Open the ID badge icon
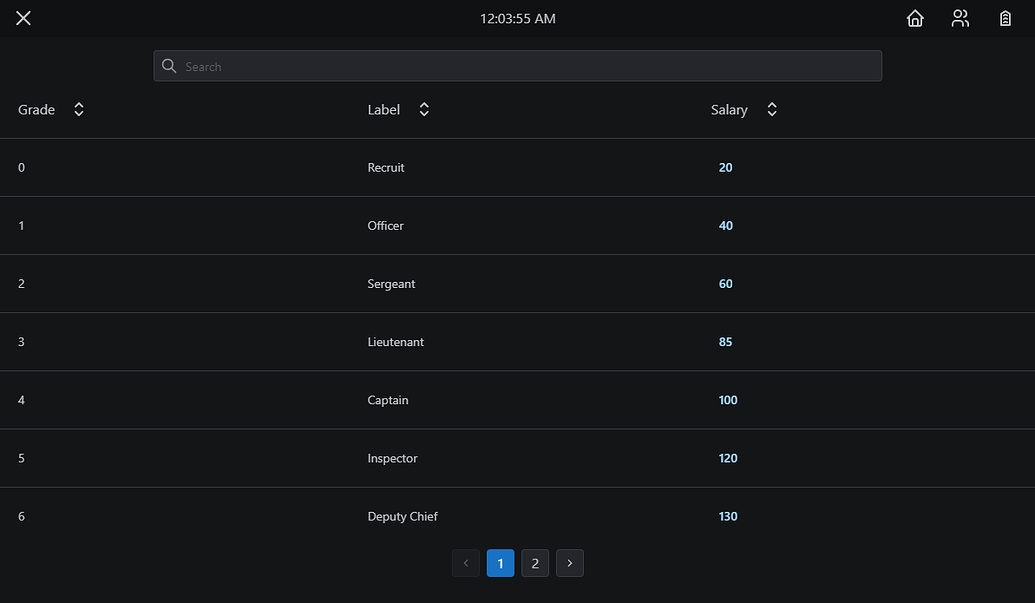 point(1005,18)
